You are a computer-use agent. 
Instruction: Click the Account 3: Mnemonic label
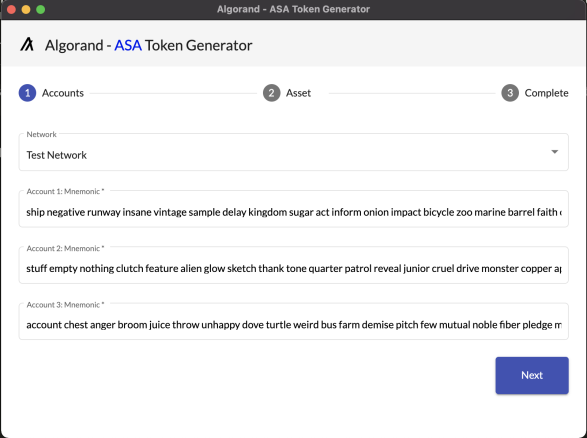(x=65, y=305)
